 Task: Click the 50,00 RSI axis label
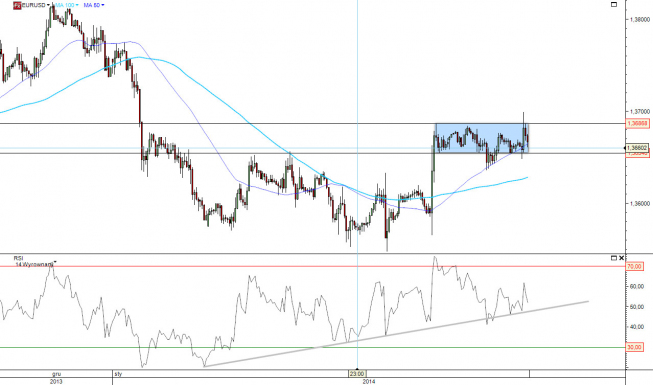point(638,307)
